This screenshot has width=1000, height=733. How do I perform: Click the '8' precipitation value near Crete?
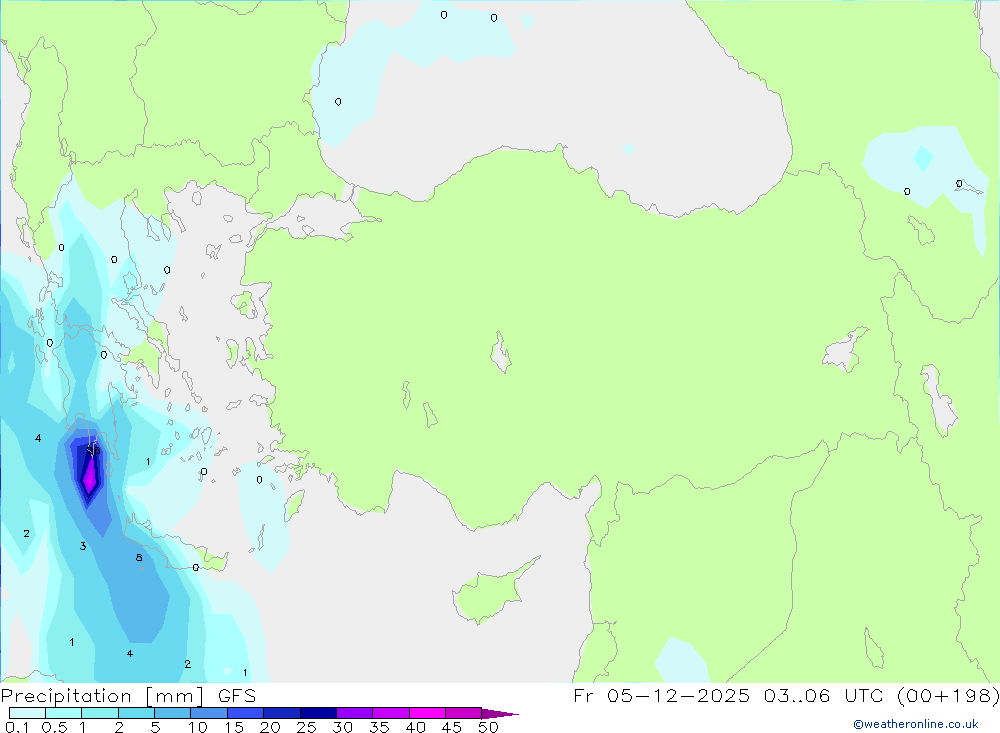click(139, 558)
